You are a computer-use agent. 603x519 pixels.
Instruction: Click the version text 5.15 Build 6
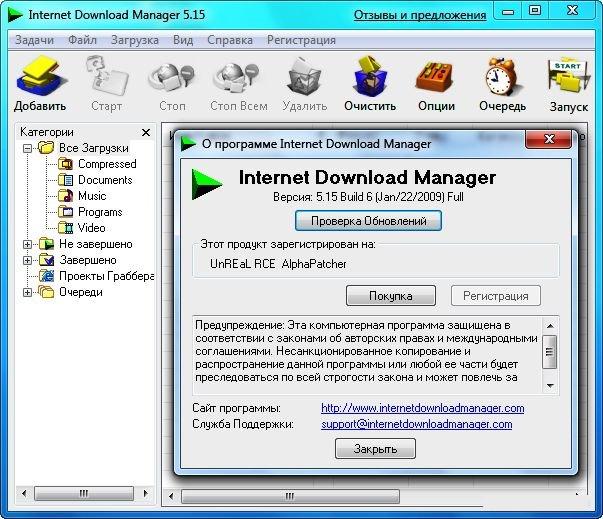click(x=368, y=197)
